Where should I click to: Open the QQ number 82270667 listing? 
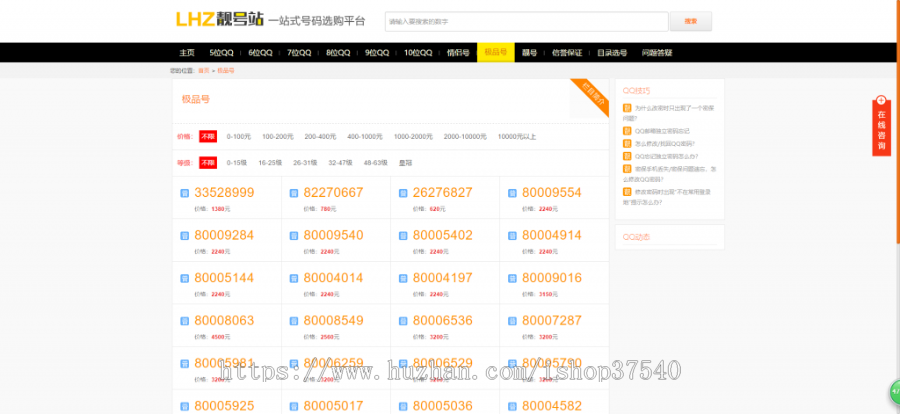point(333,192)
